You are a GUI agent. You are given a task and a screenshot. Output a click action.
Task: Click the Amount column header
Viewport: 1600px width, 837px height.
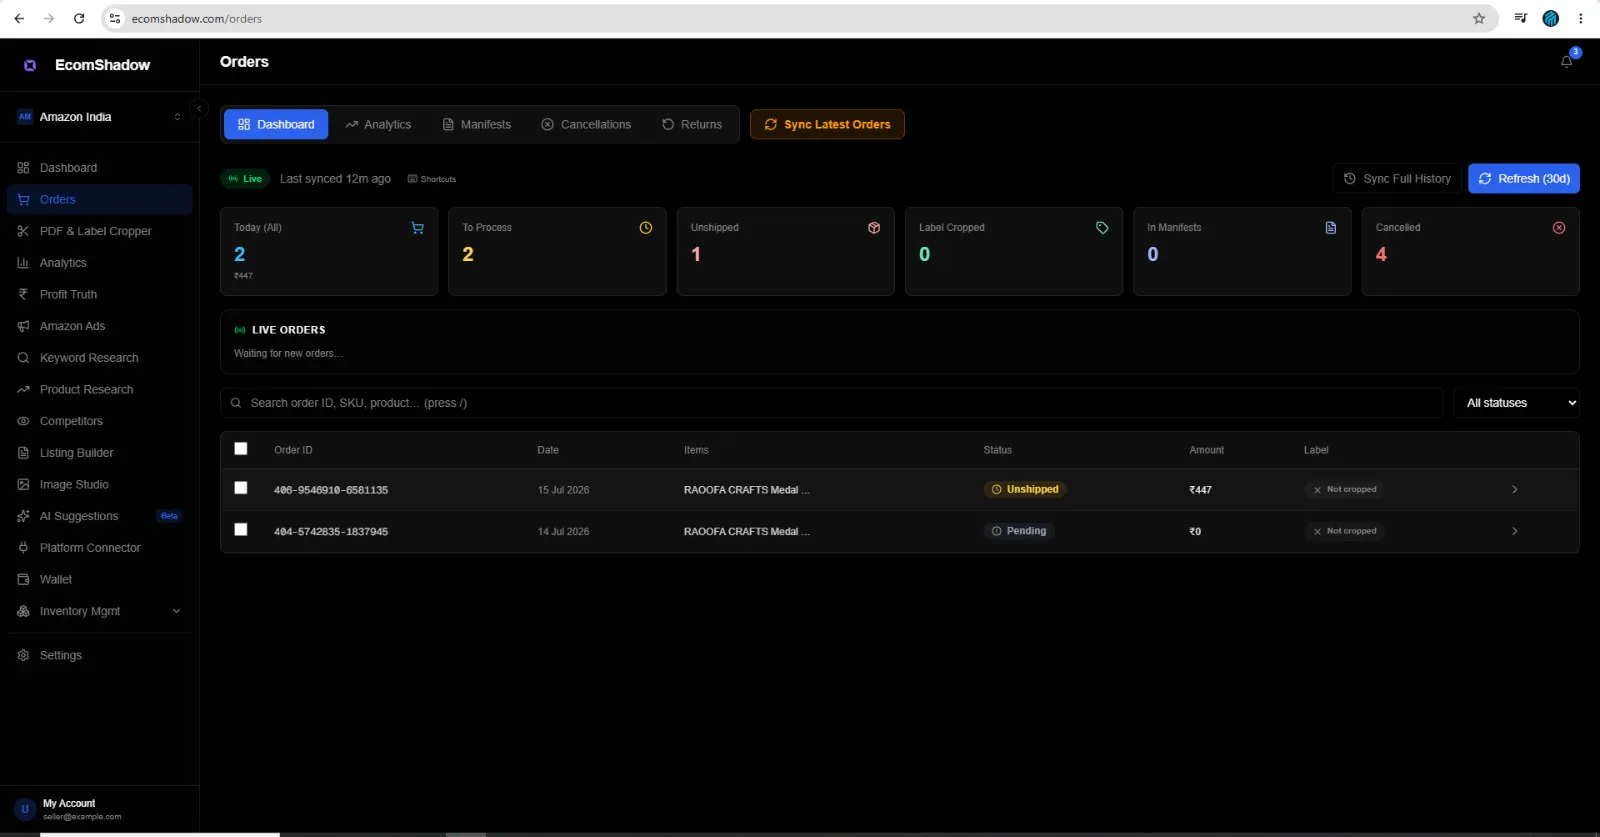[x=1206, y=450]
